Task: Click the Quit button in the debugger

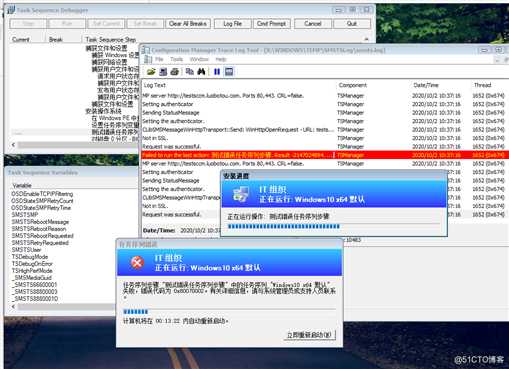Action: tap(352, 24)
